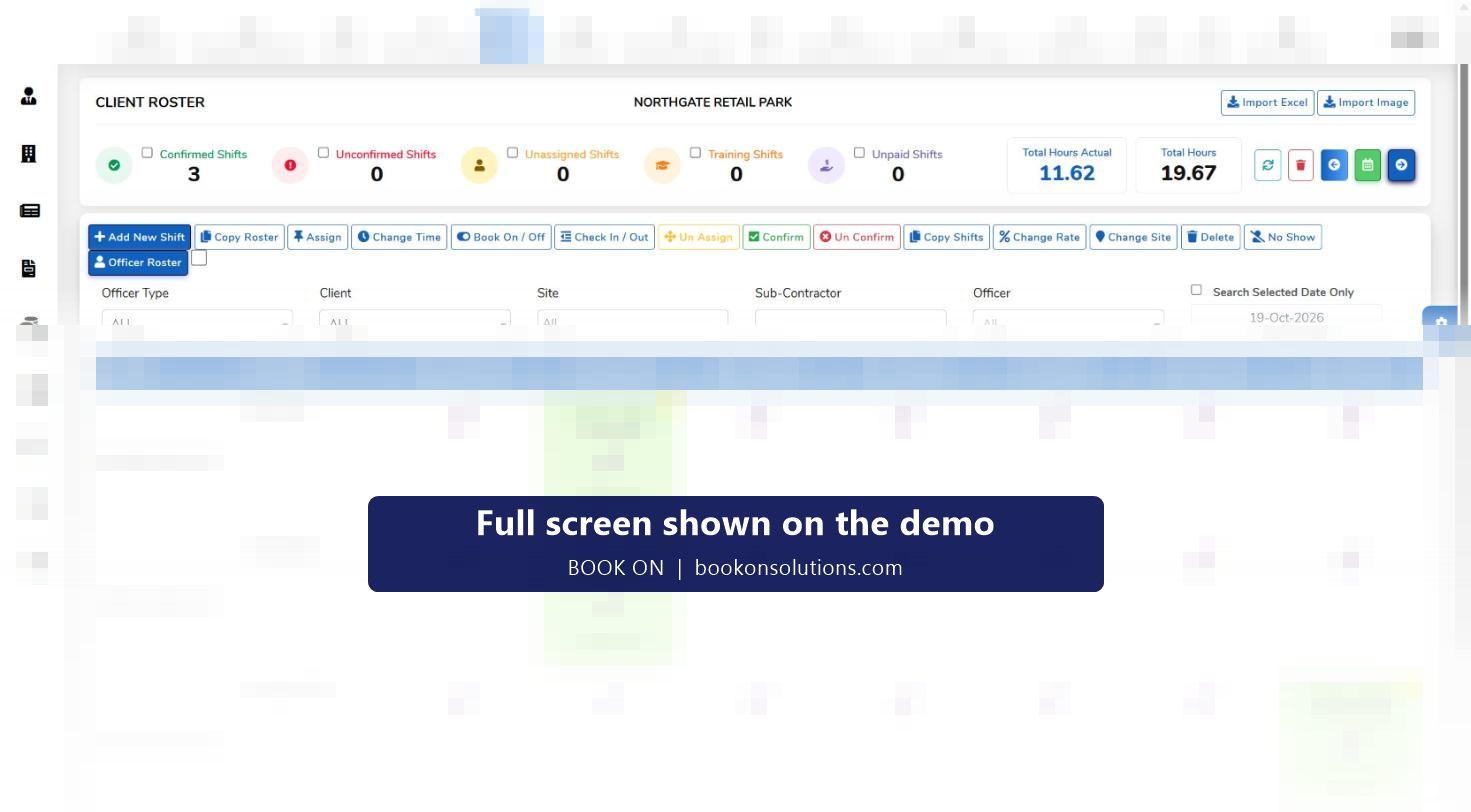The image size is (1471, 812).
Task: Go to next period with right arrow
Action: tap(1401, 166)
